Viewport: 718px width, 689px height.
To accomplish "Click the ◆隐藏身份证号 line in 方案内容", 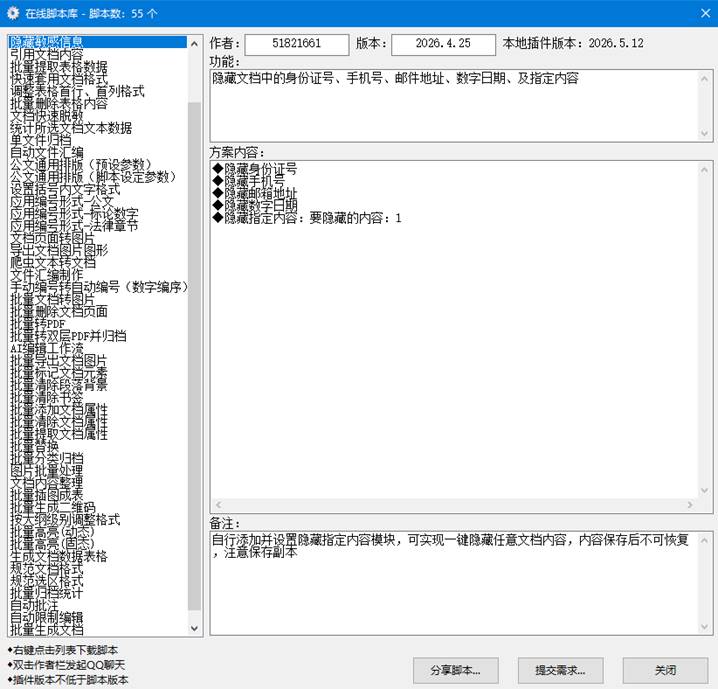I will click(255, 169).
